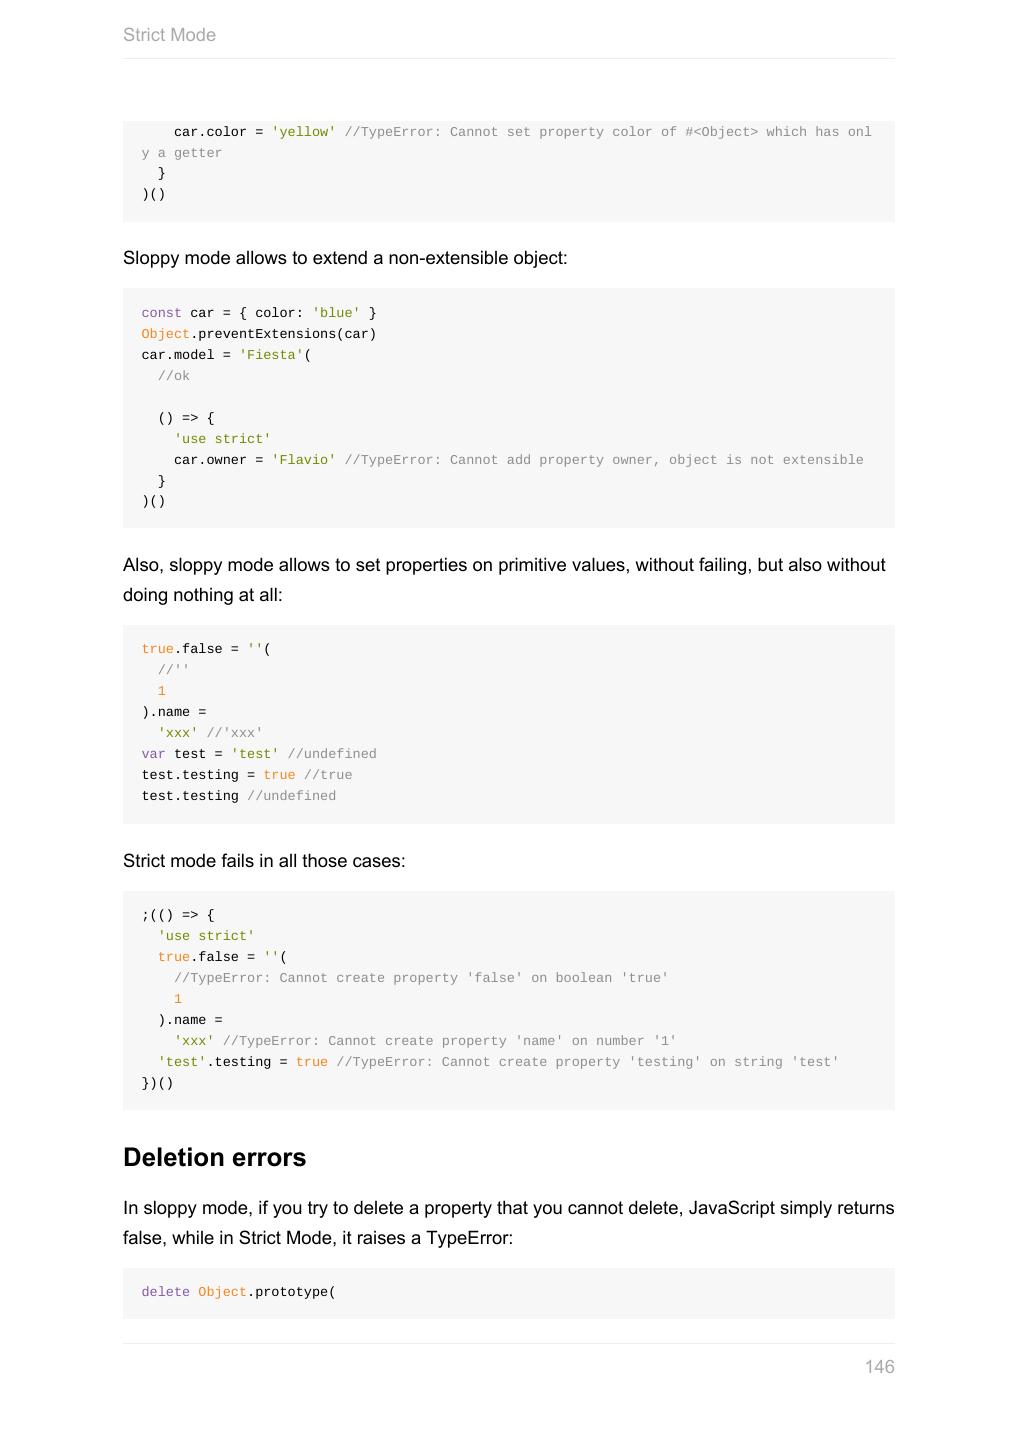The height and width of the screenshot is (1440, 1019).
Task: Click the "Cannot create property 'false'" comment
Action: pyautogui.click(x=421, y=978)
